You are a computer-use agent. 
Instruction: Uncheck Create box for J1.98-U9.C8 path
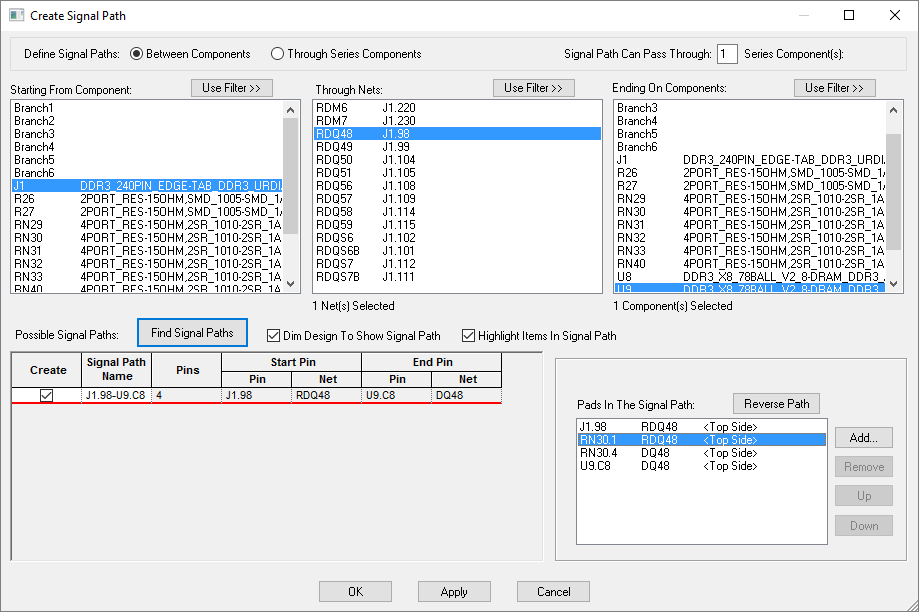[47, 396]
